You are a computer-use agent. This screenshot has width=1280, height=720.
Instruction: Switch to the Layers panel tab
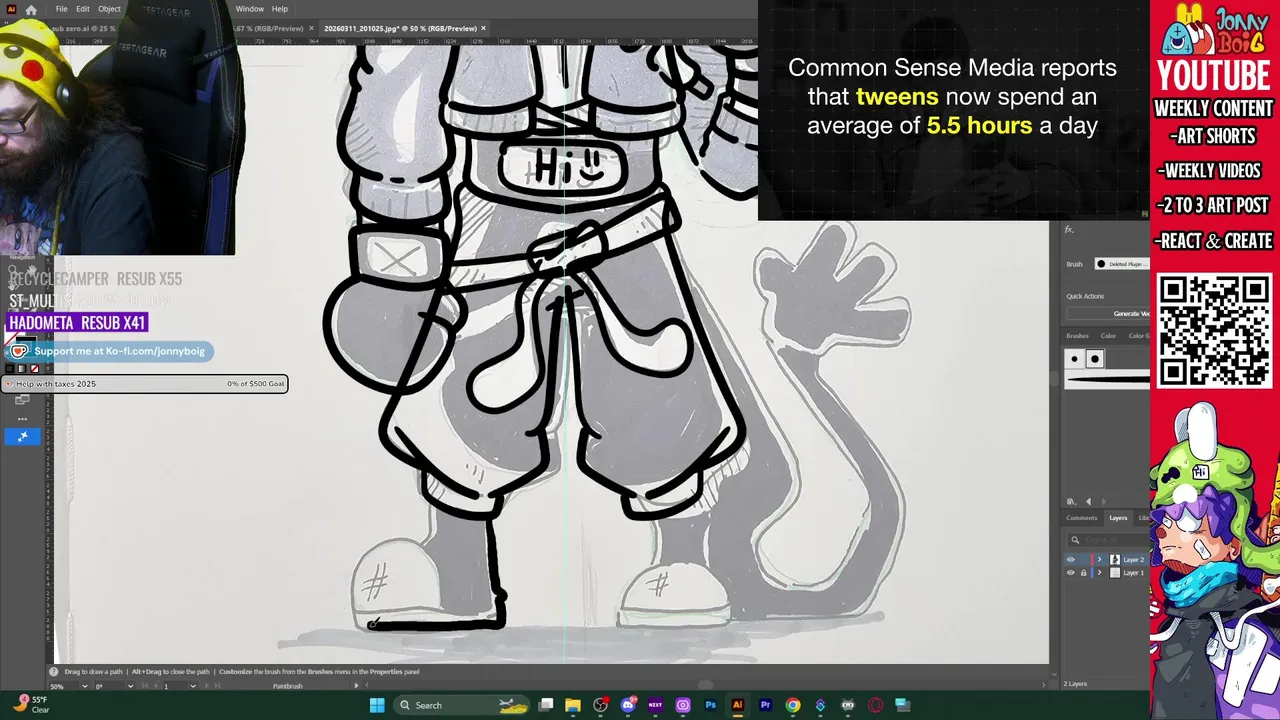pos(1118,518)
